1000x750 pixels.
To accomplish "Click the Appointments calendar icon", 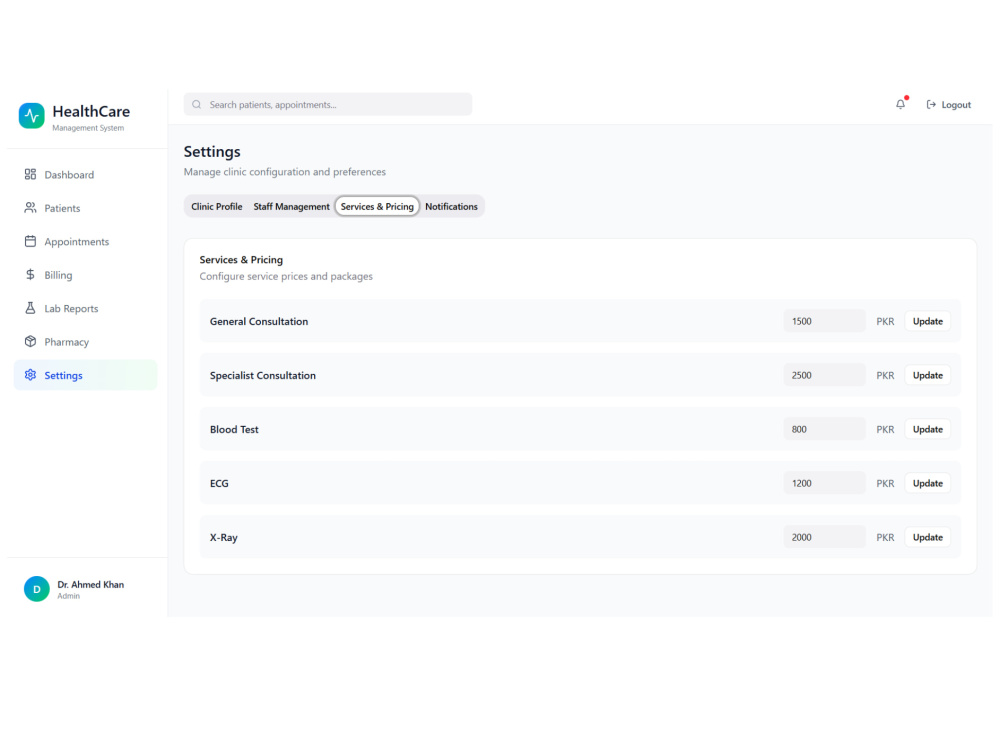I will [x=30, y=241].
